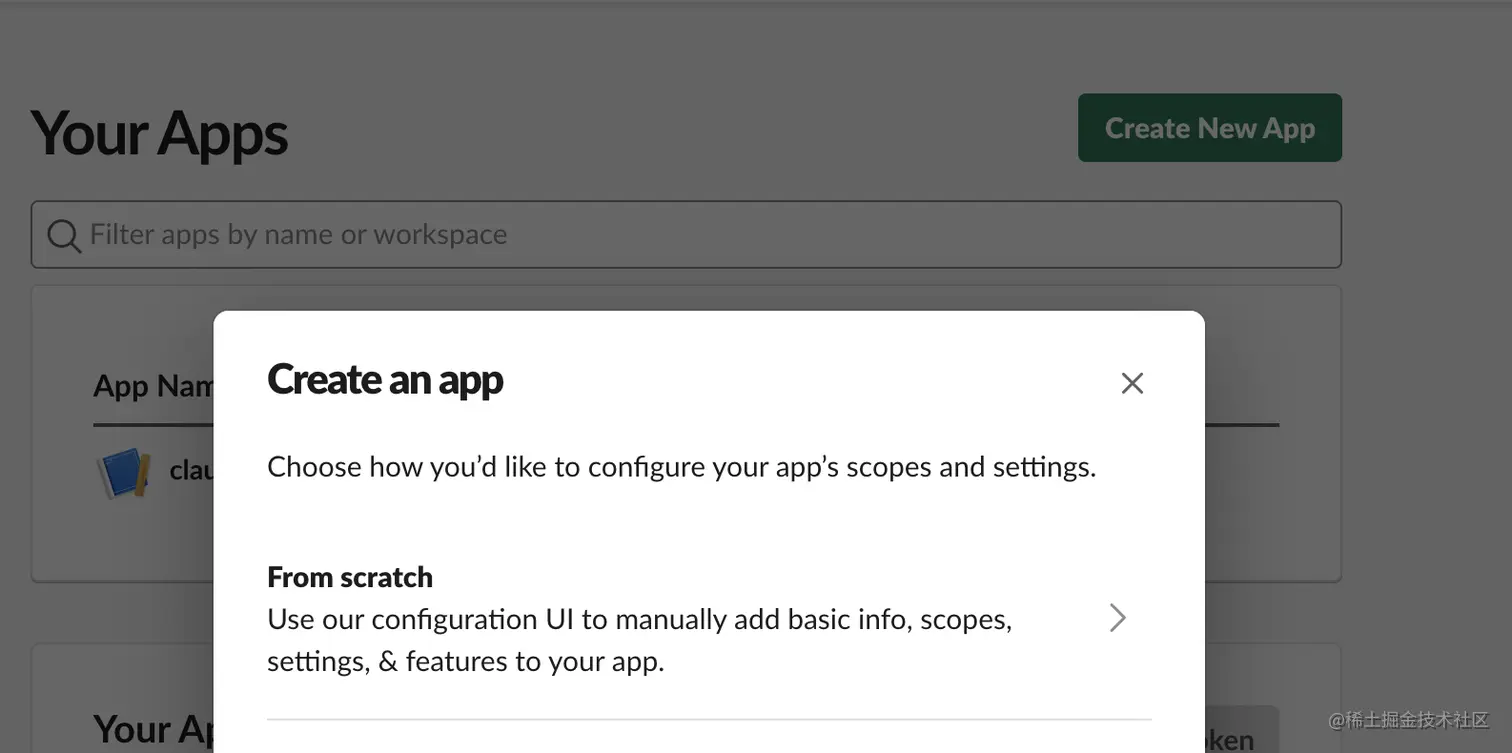Click the "Use our configuration UI" description
Image resolution: width=1512 pixels, height=753 pixels.
tap(639, 619)
